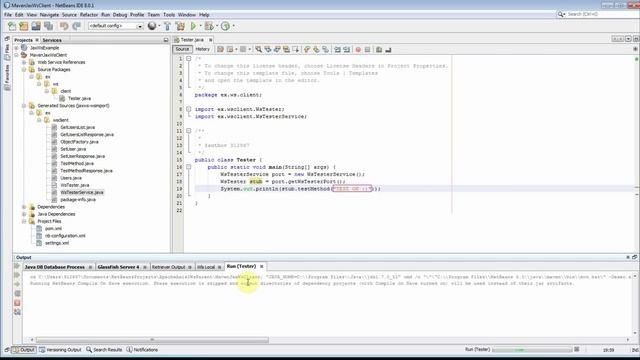The width and height of the screenshot is (640, 360).
Task: Click the Stop Macro Recording icon
Action: 367,49
